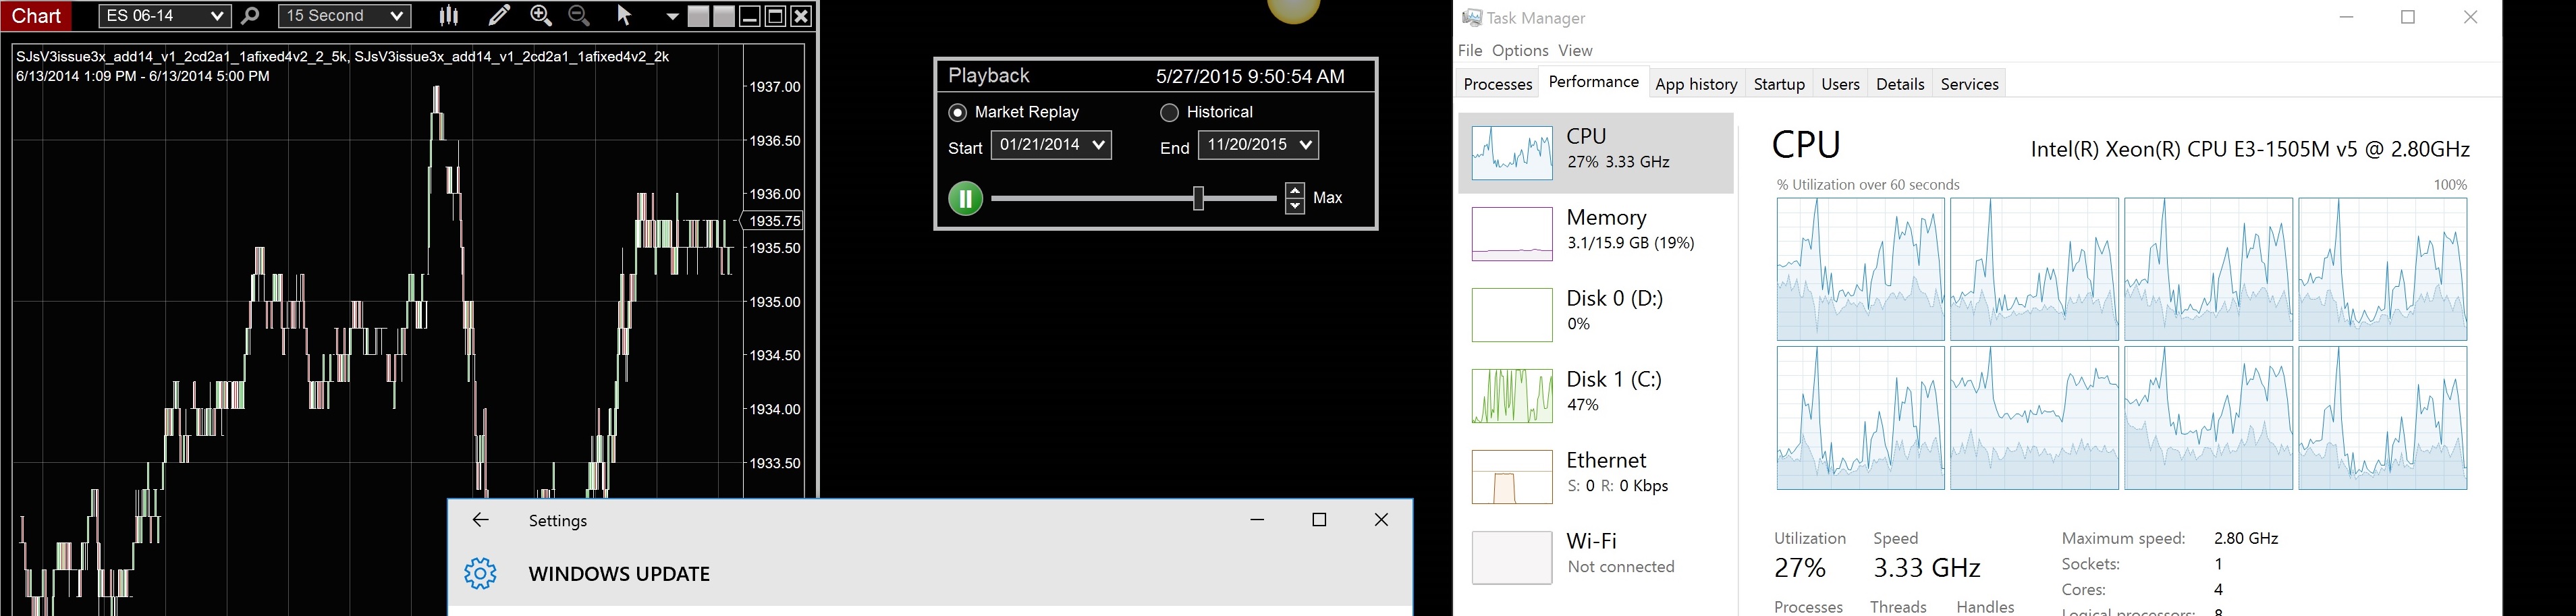Open the File menu in Task Manager
Screen dimensions: 2576x616
point(1470,51)
